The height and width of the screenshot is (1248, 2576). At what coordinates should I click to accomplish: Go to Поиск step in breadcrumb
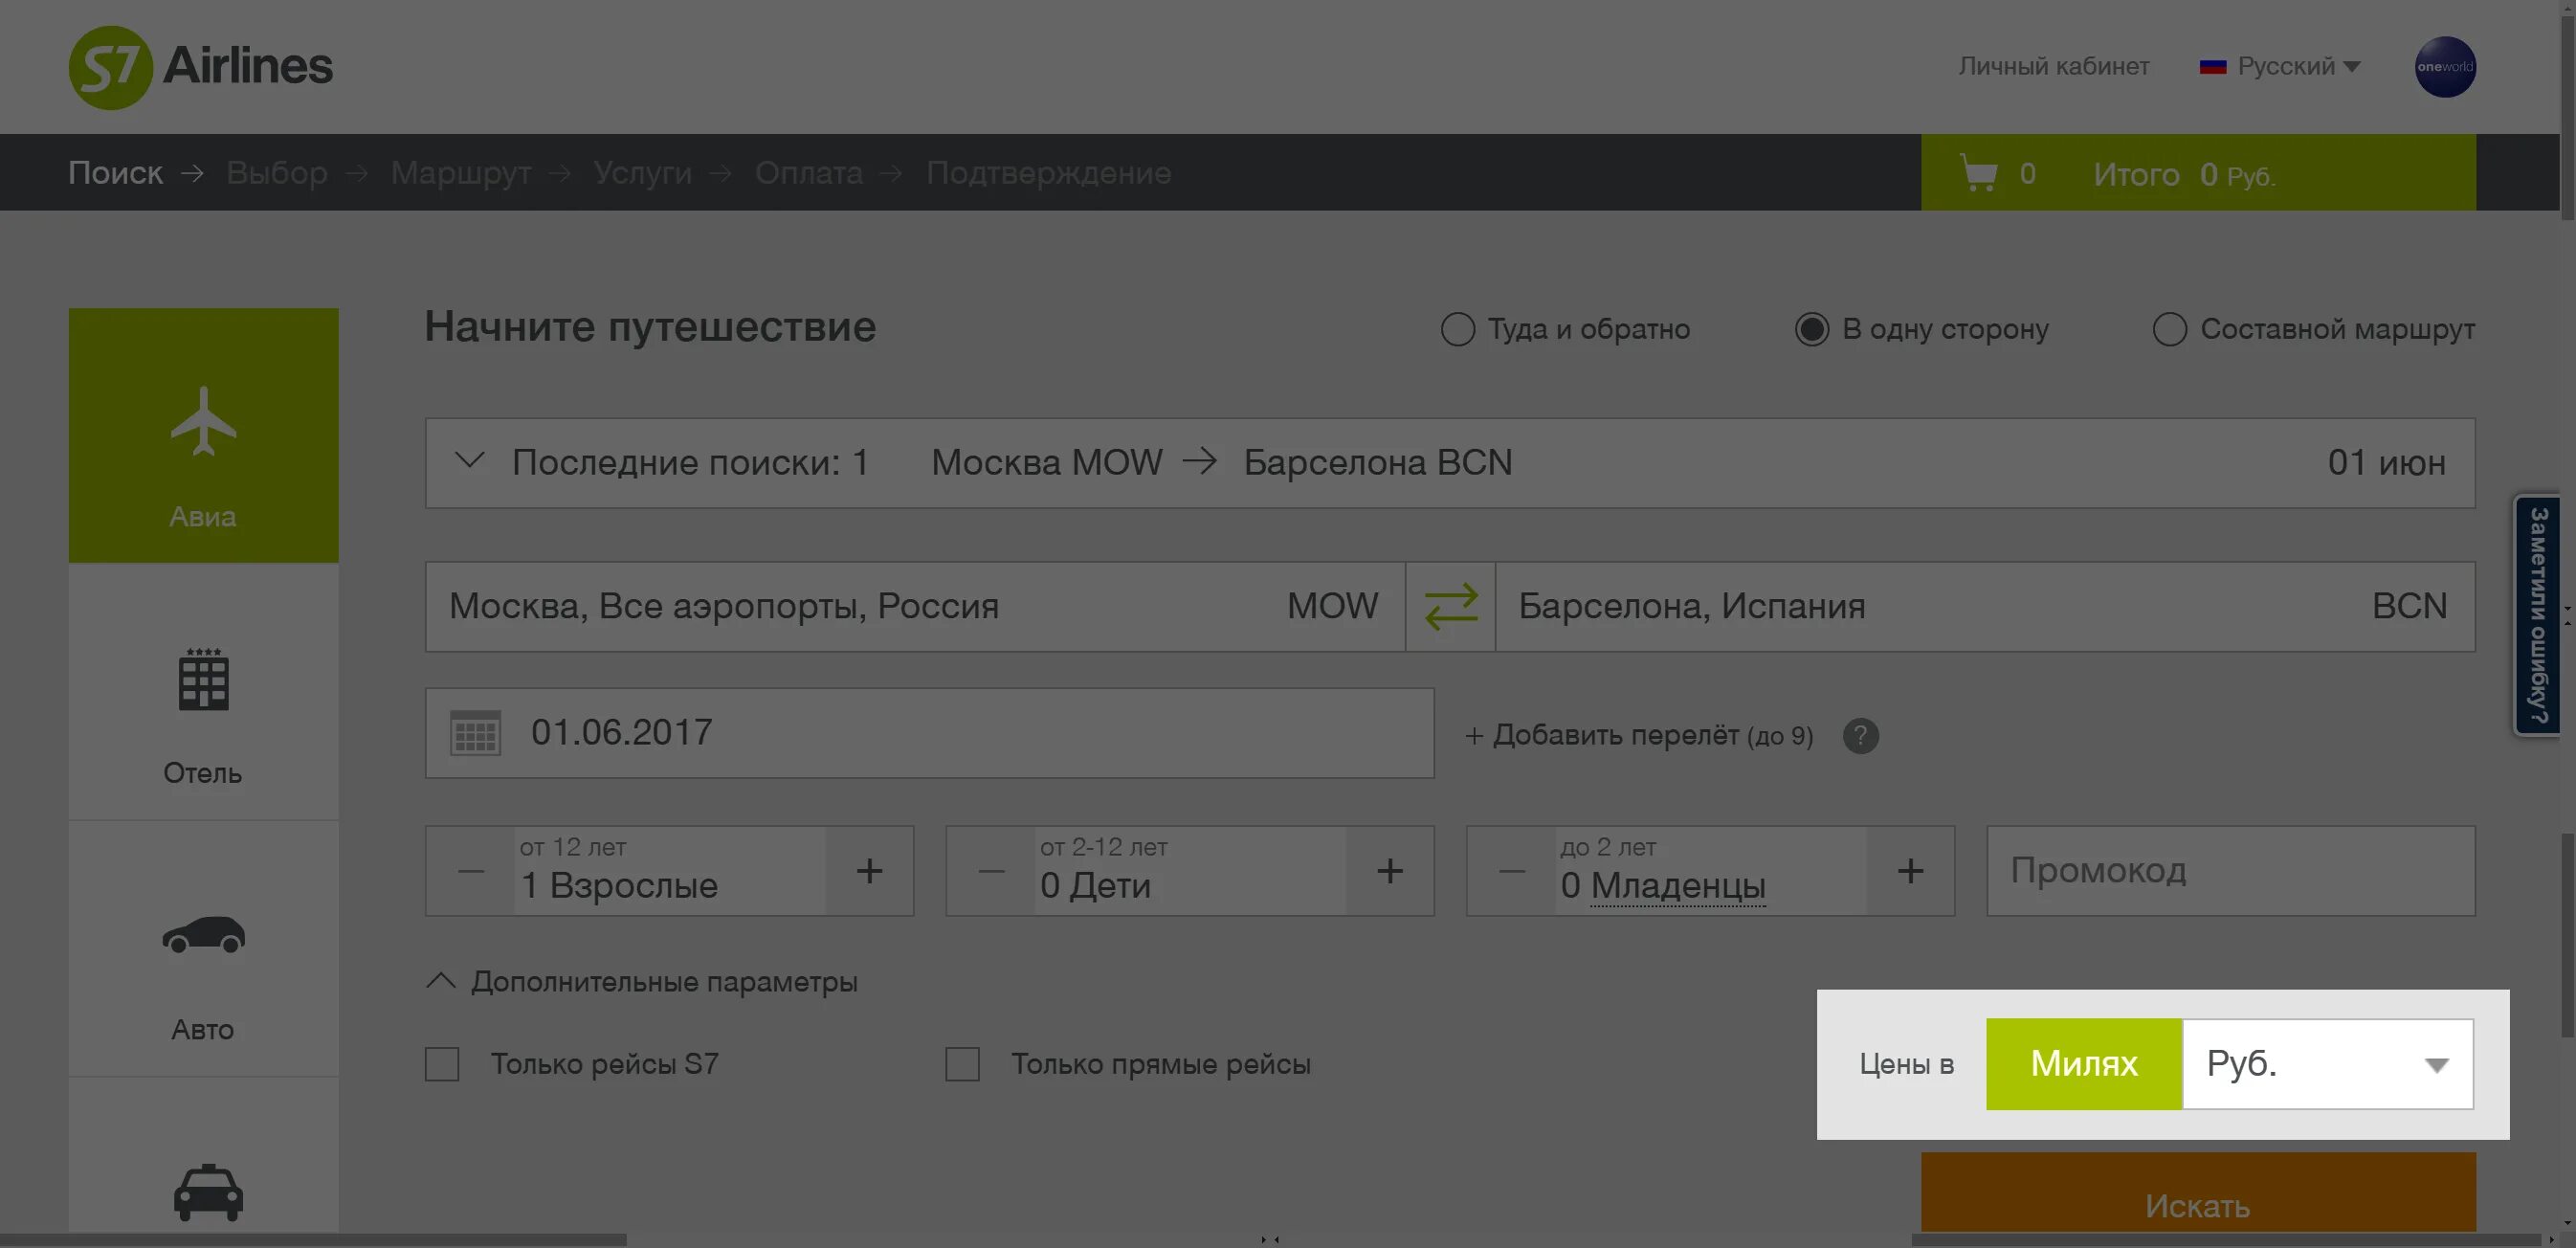[x=115, y=173]
